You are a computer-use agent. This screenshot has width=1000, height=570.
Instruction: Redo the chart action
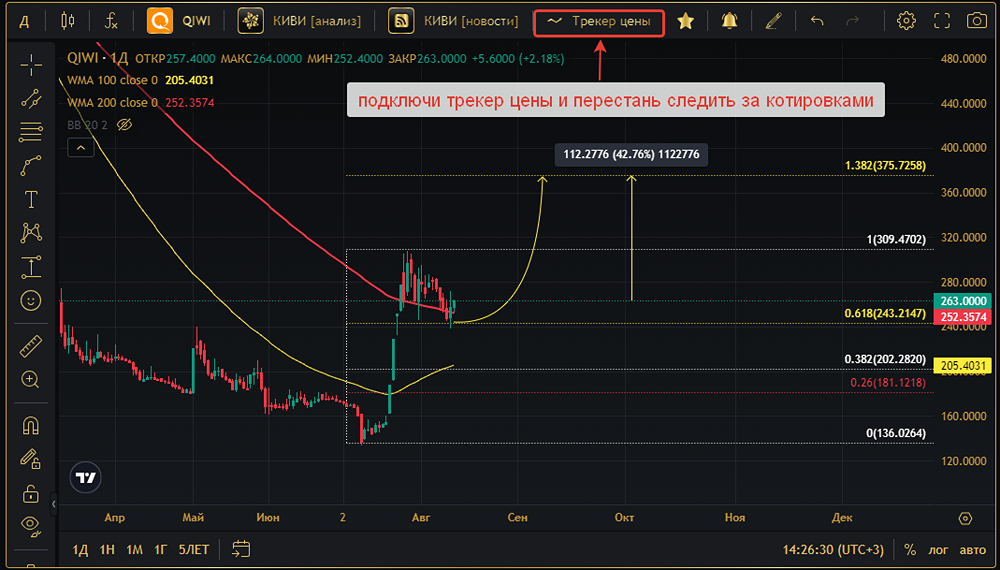852,21
